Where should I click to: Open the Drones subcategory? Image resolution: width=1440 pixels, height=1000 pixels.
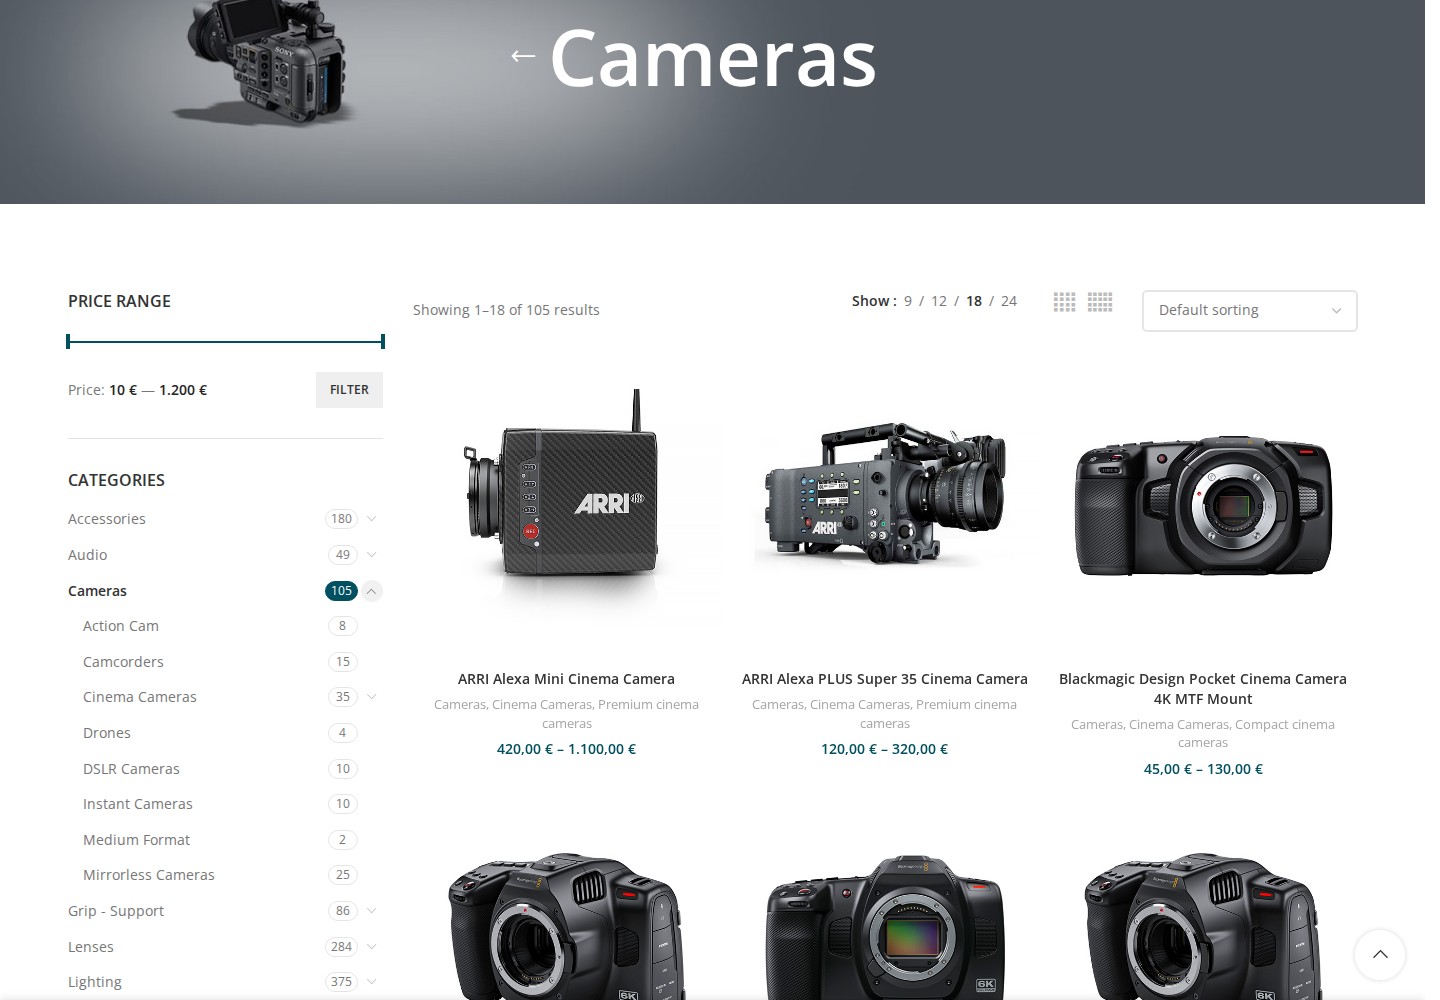[107, 733]
